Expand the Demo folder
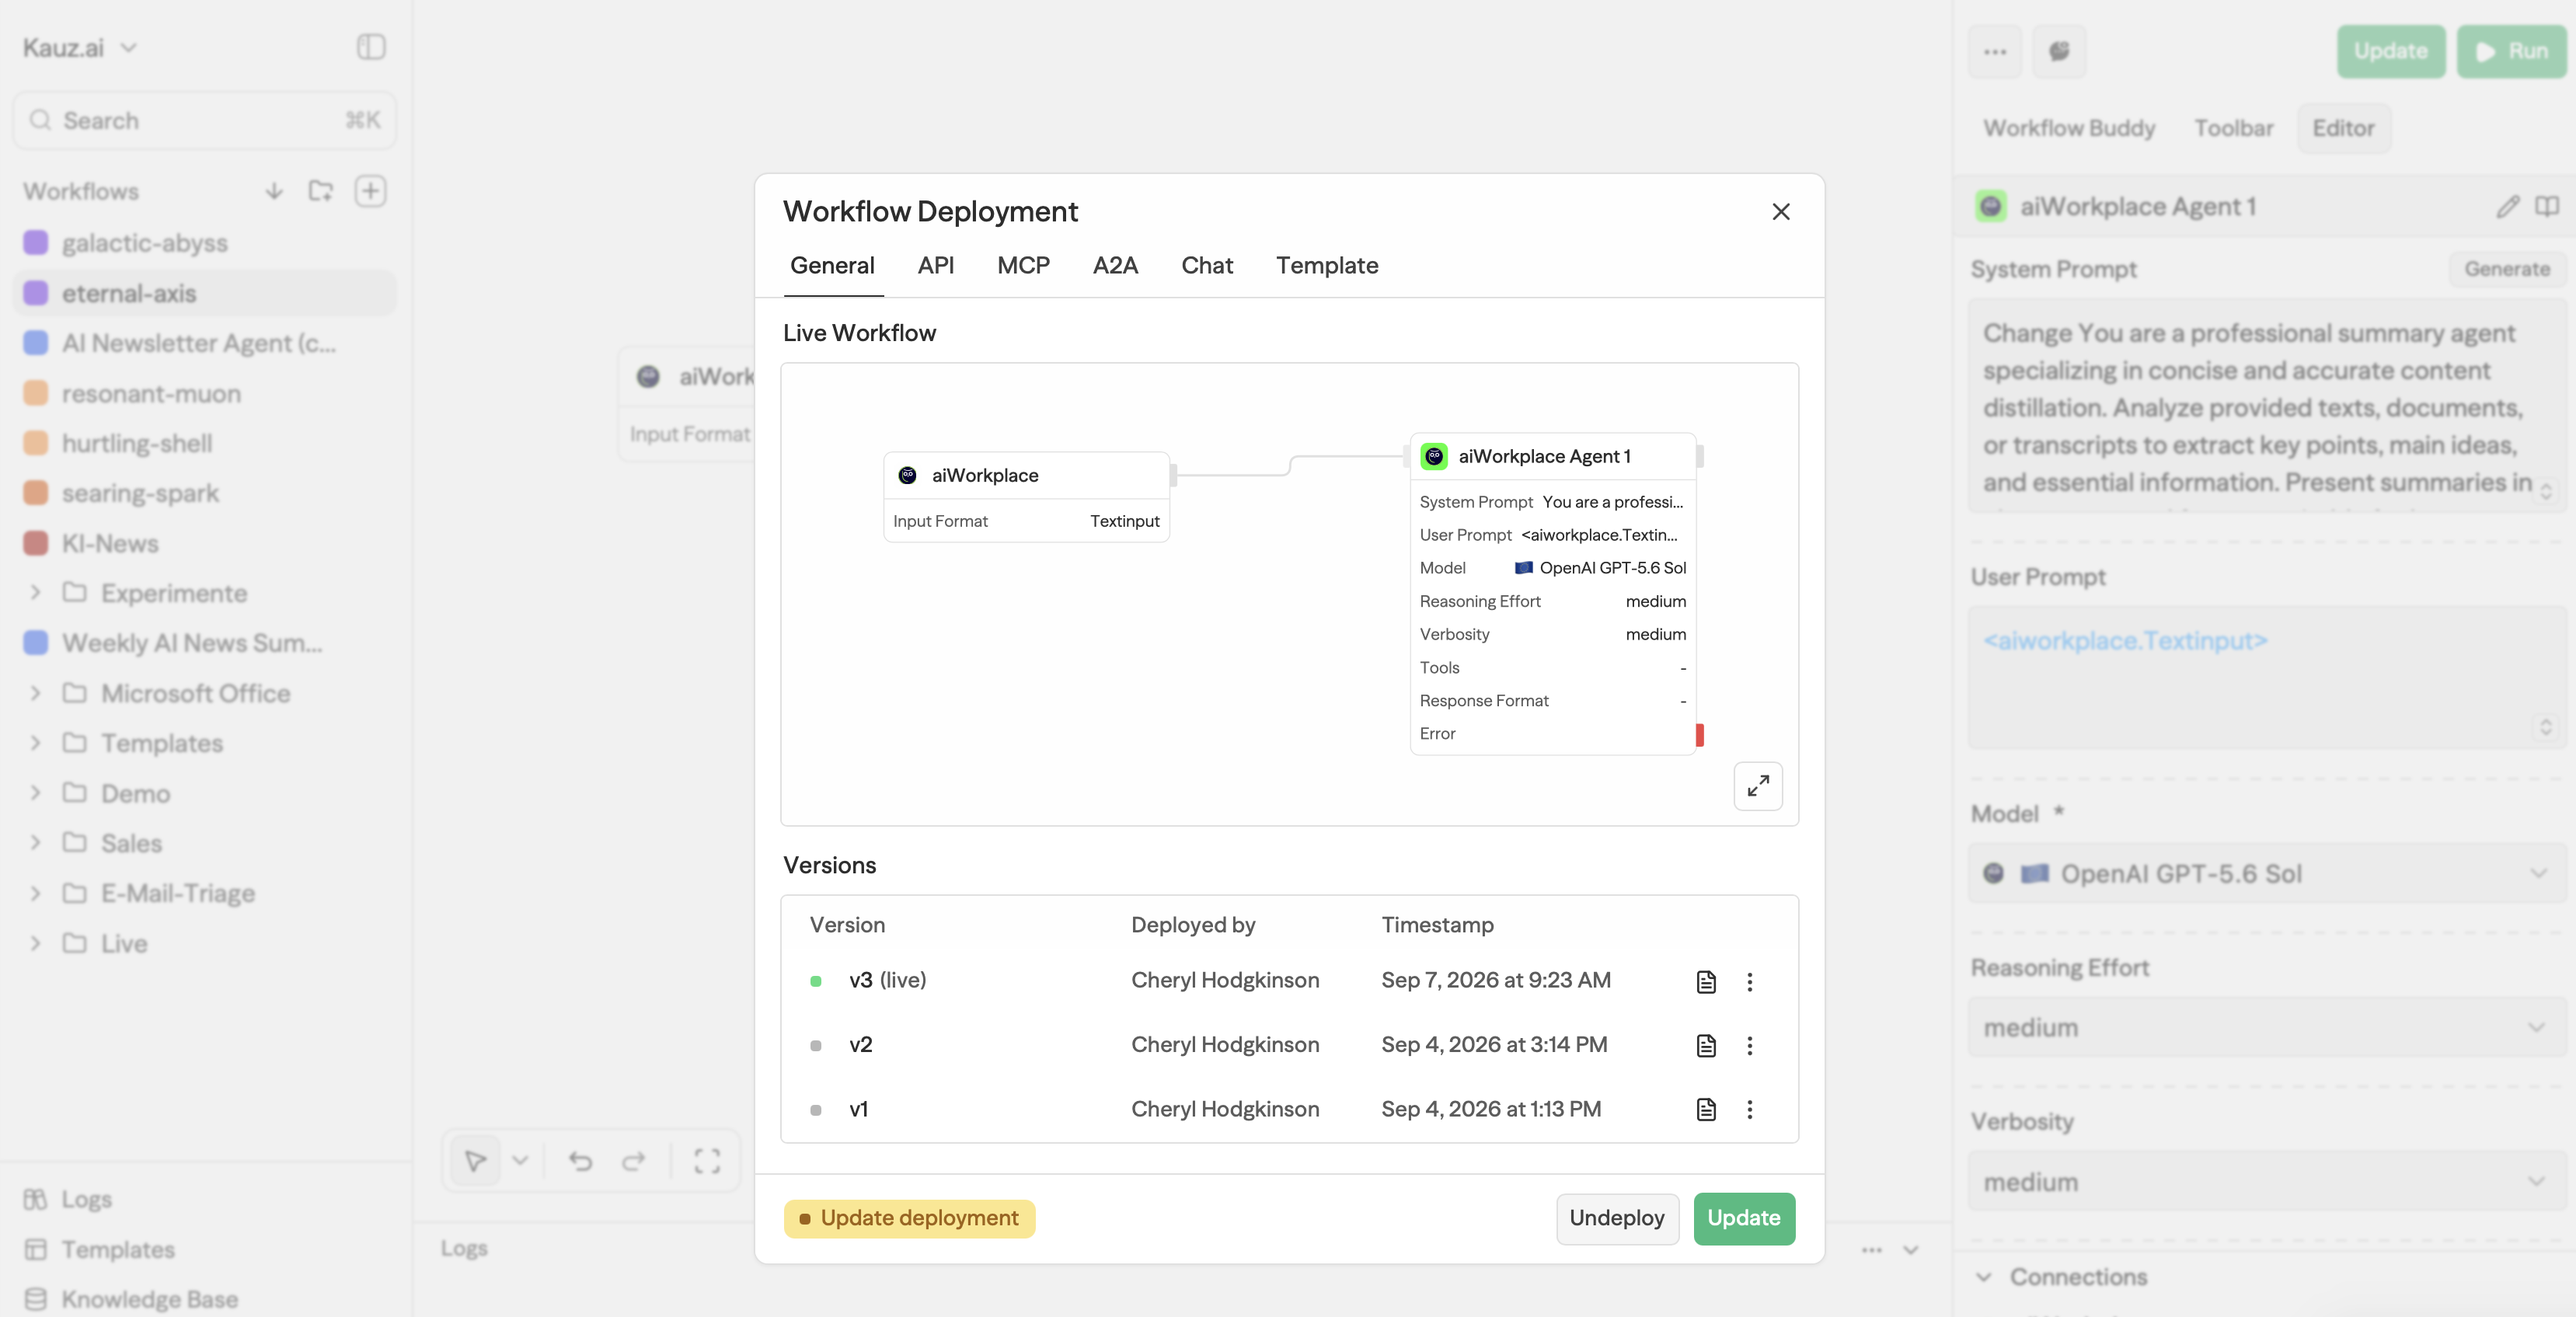This screenshot has height=1317, width=2576. (x=36, y=793)
